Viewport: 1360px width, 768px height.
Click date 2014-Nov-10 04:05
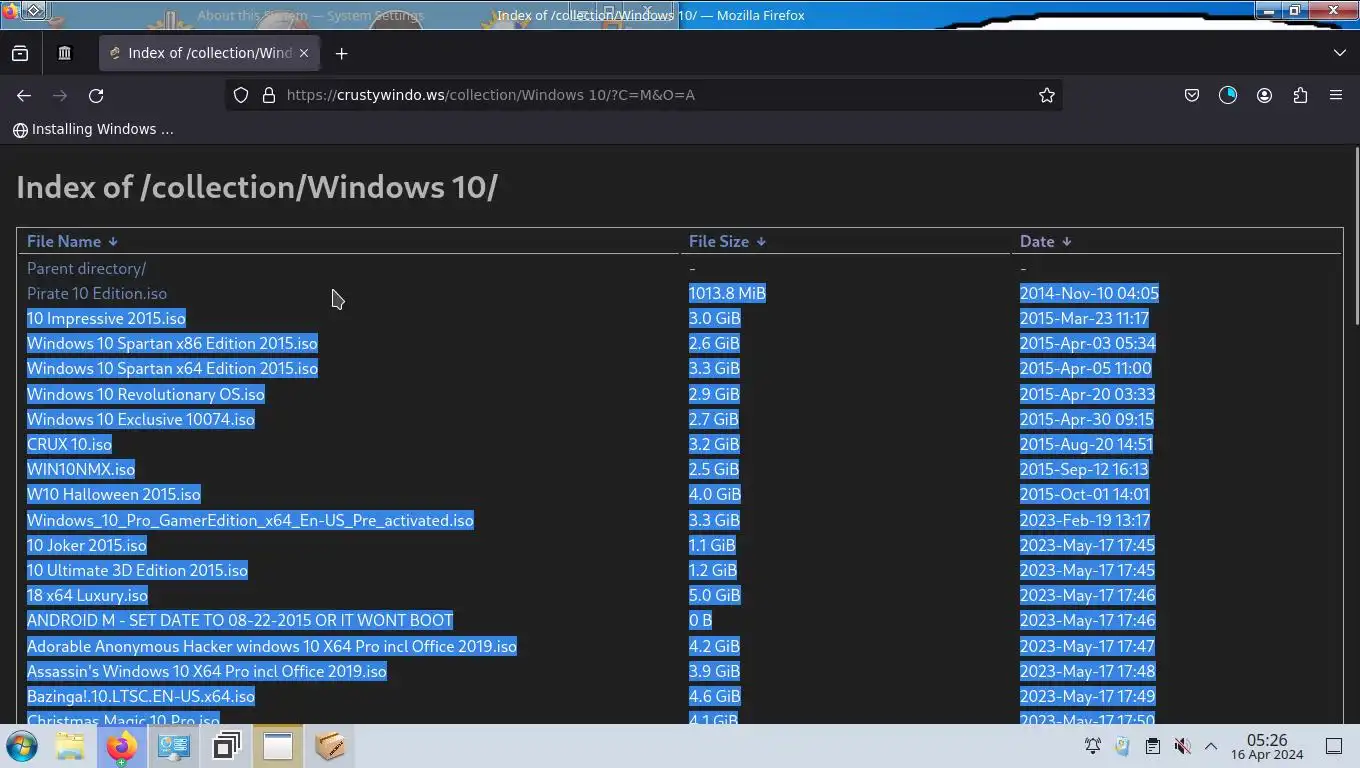click(1089, 293)
